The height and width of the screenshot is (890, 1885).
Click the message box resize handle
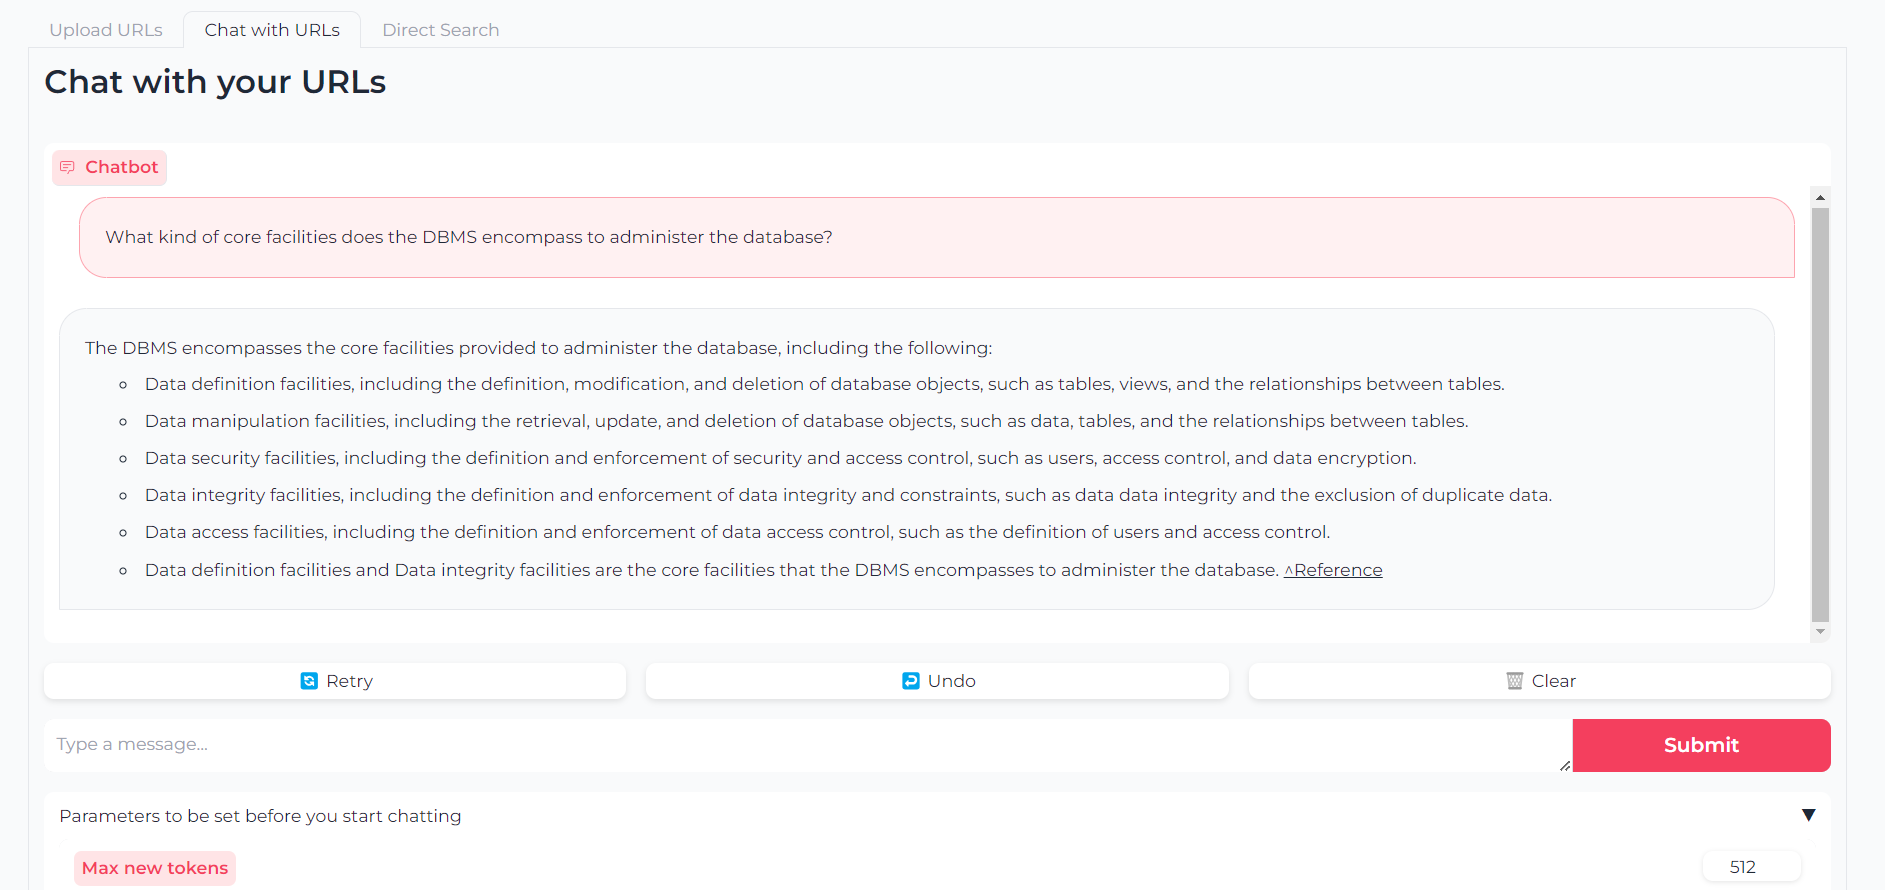[1565, 765]
